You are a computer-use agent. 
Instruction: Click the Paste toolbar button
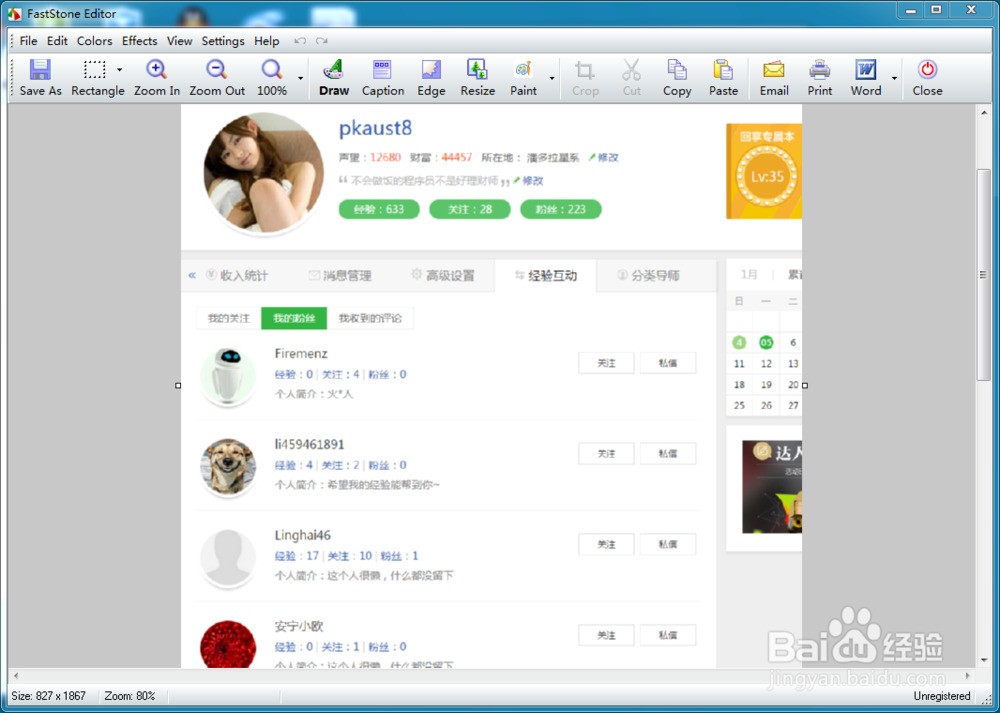723,78
